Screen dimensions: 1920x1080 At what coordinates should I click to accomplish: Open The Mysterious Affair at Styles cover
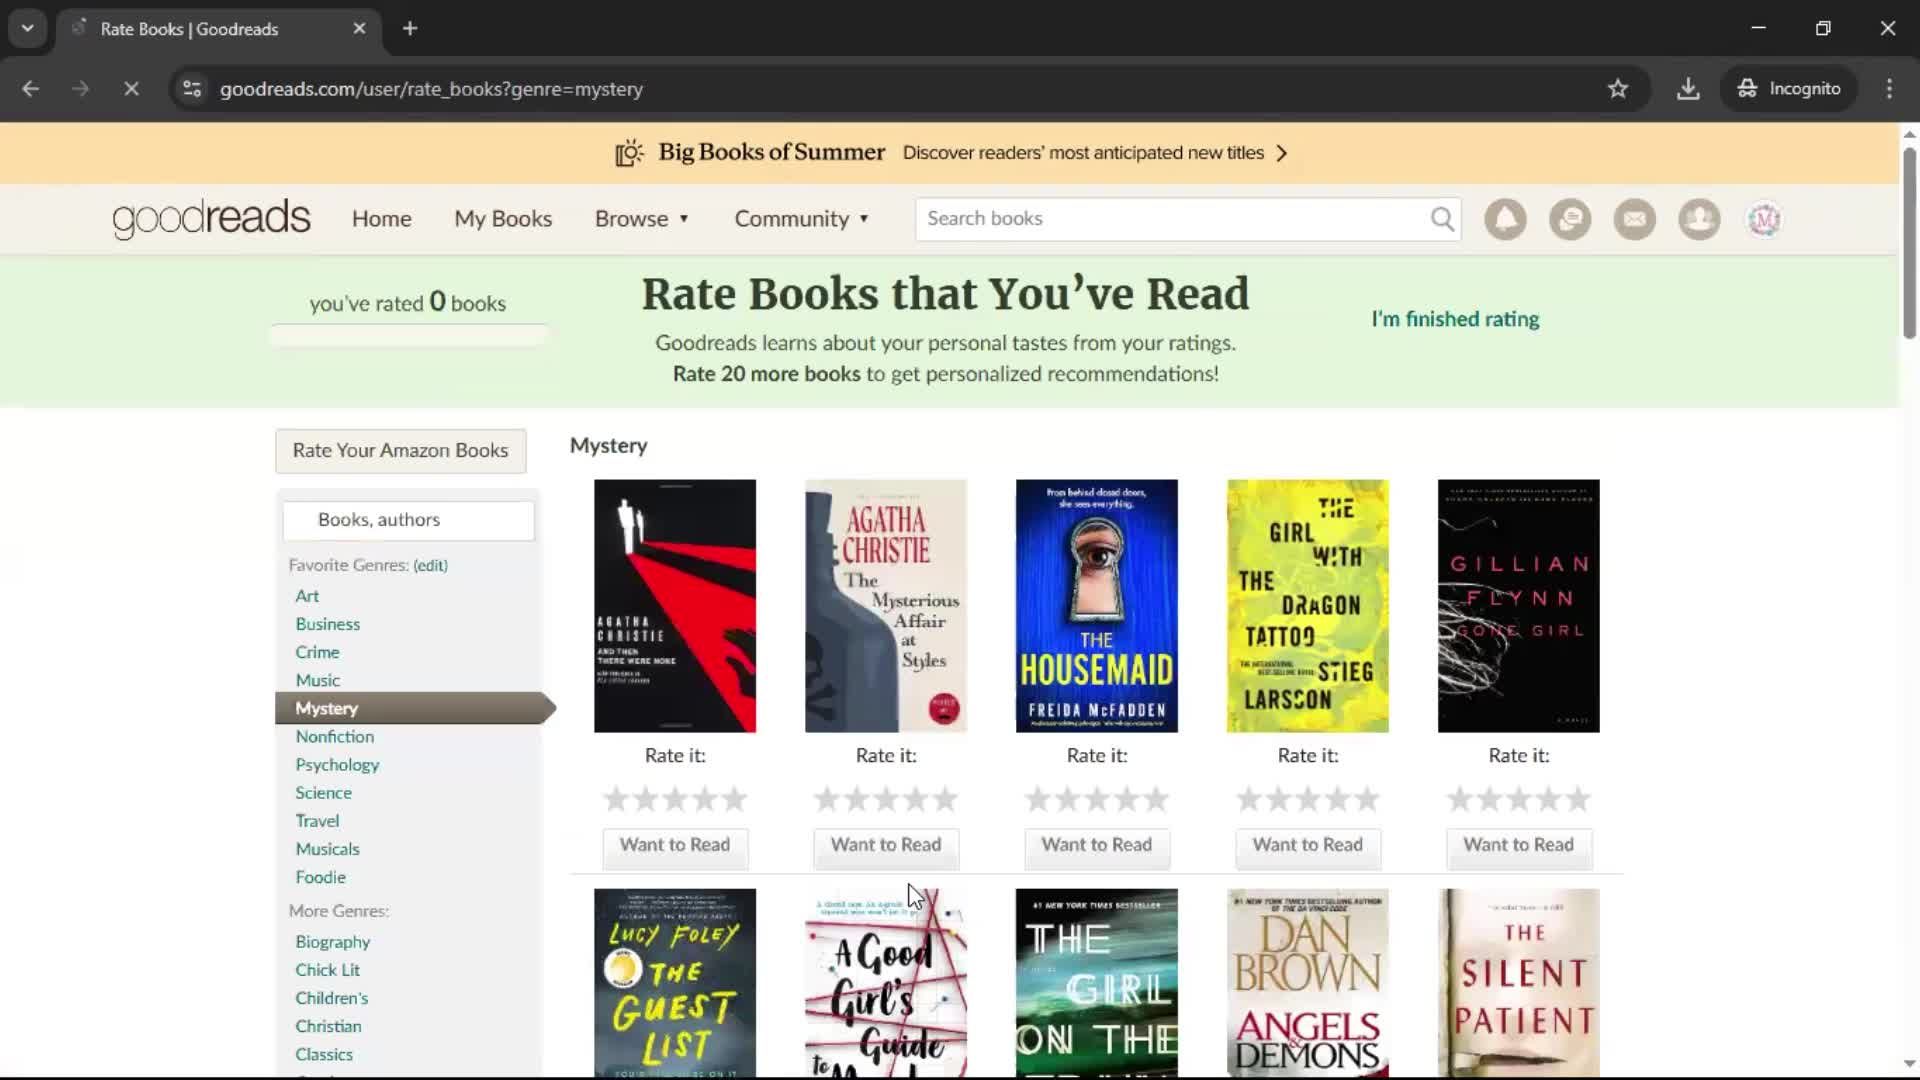click(886, 606)
